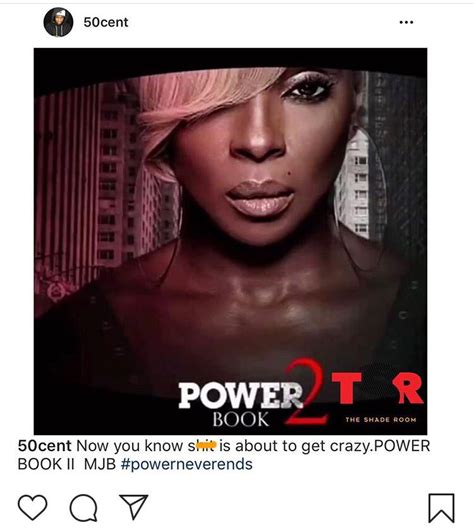The height and width of the screenshot is (532, 474).
Task: Click the MJB text in the caption
Action: coord(100,464)
